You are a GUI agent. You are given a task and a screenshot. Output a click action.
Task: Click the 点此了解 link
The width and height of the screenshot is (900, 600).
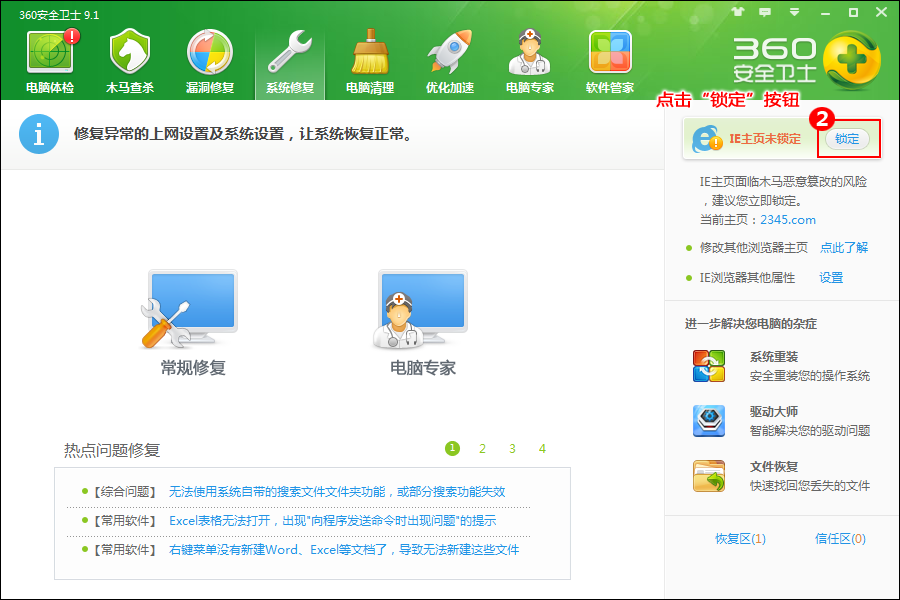coord(843,247)
